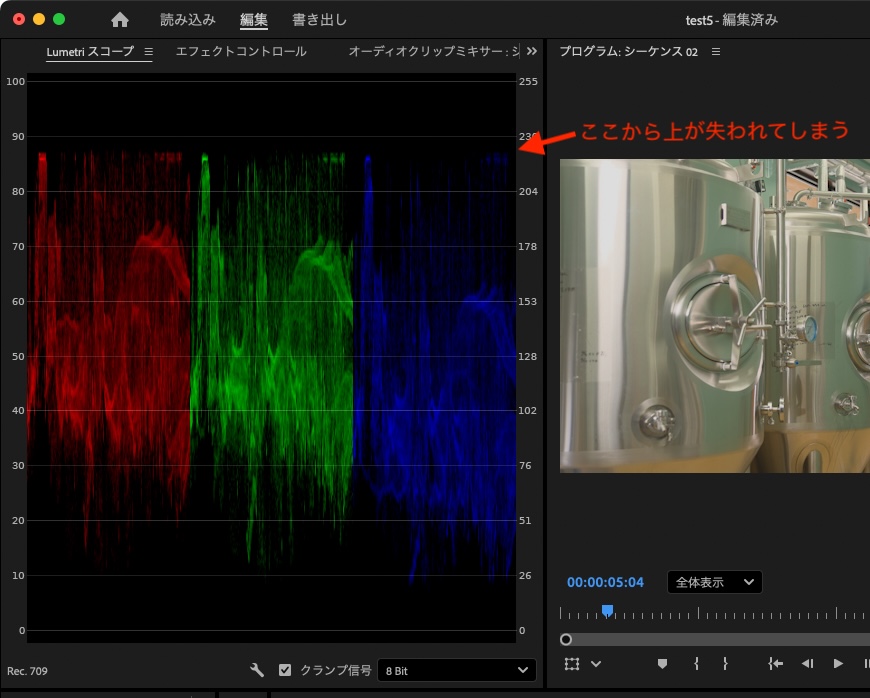Image resolution: width=870 pixels, height=698 pixels.
Task: Select the 書き出し workspace tab
Action: [319, 19]
